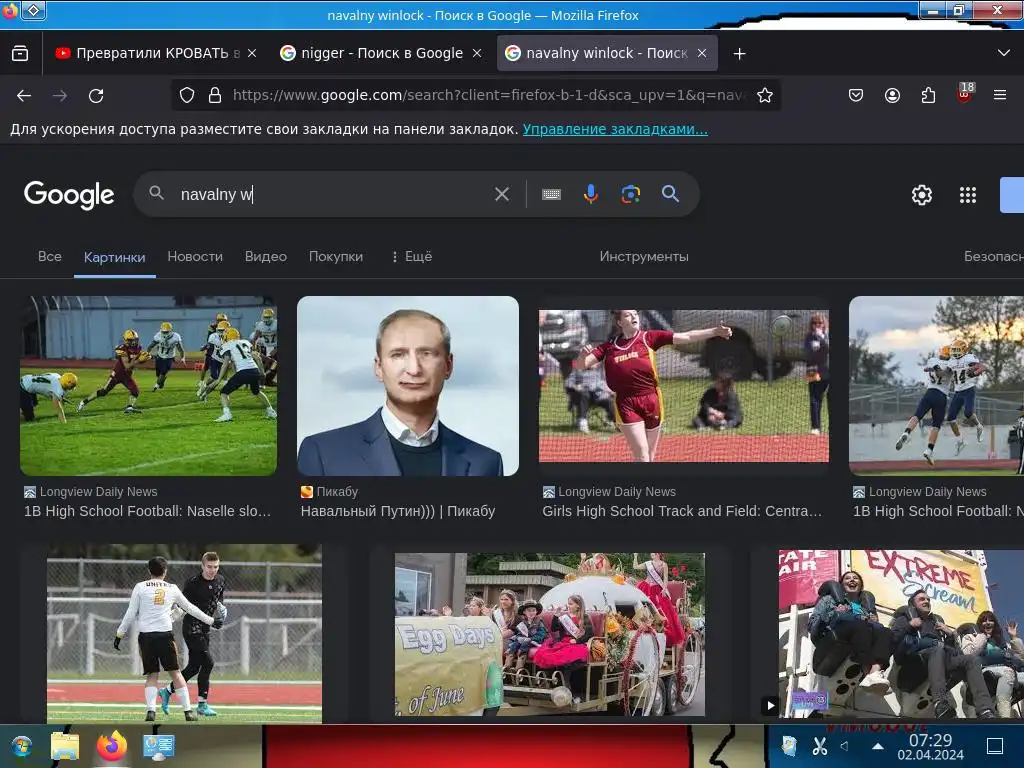
Task: Open the Google apps grid icon
Action: [968, 195]
